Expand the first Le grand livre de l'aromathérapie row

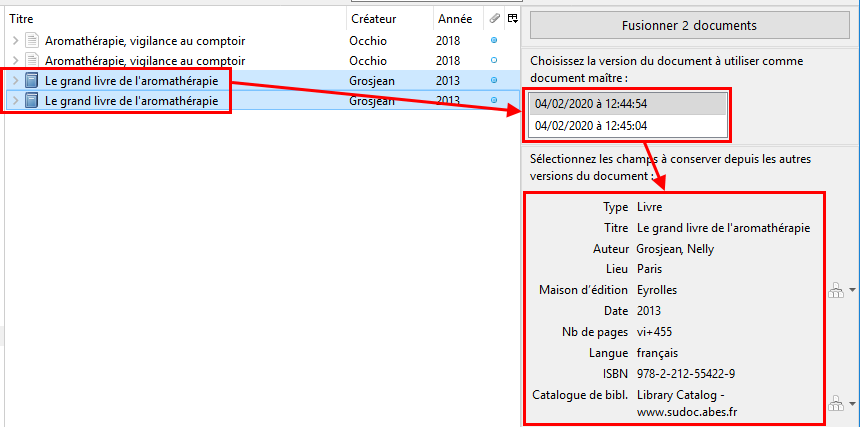coord(15,80)
